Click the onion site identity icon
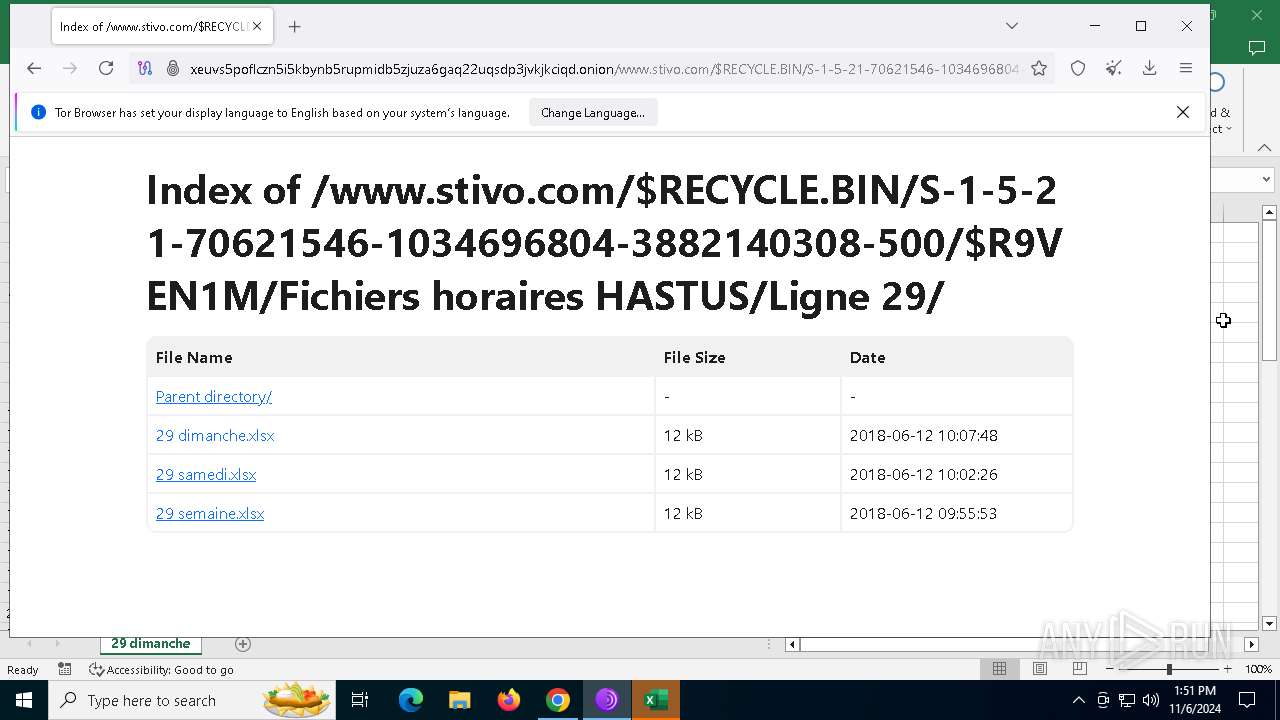Screen dimensions: 1280x720 [172, 68]
